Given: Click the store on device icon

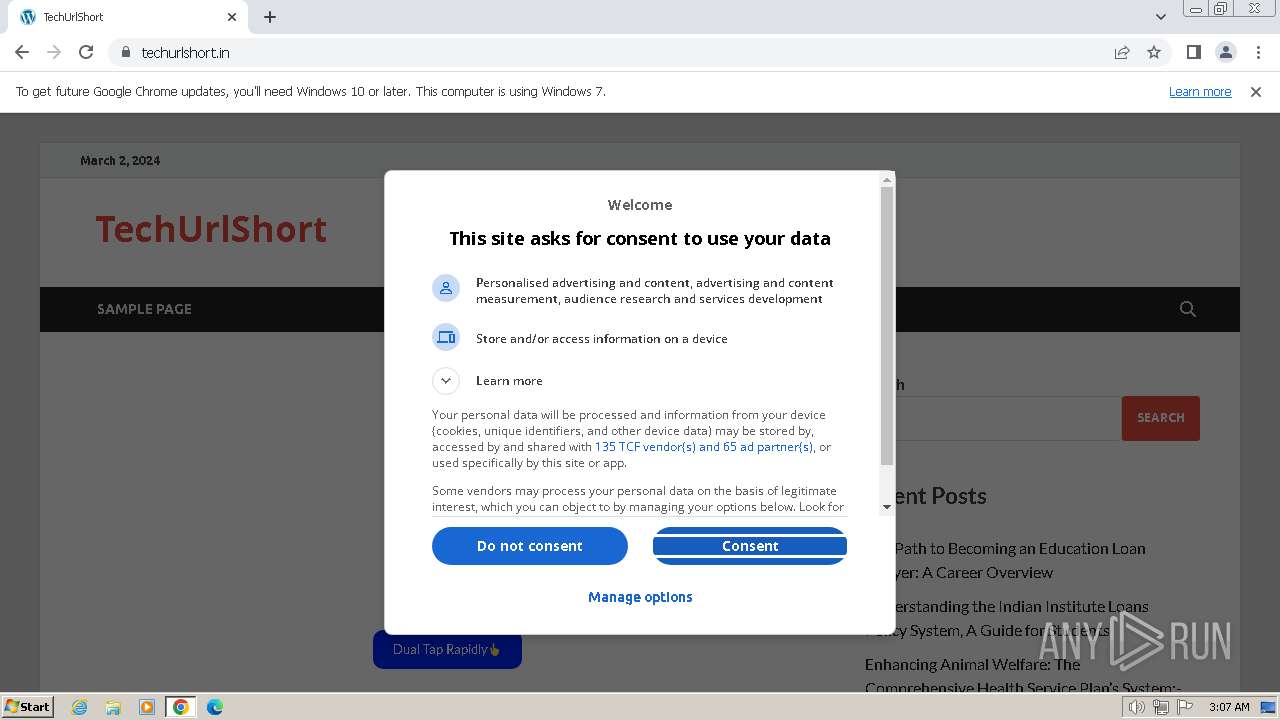Looking at the screenshot, I should click(x=446, y=337).
